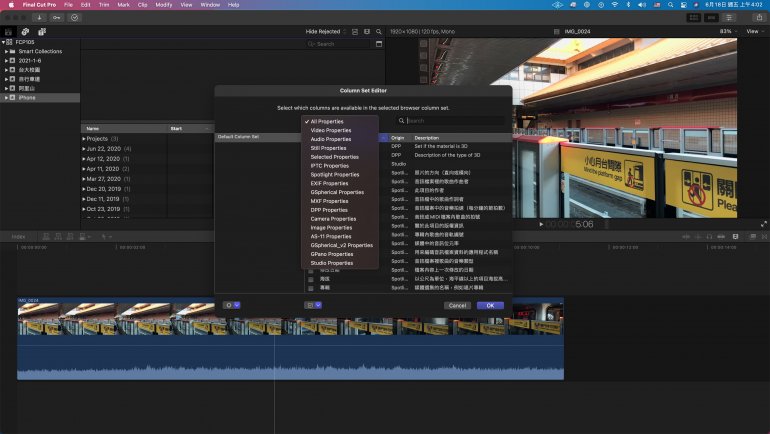Show the photos and audio sidebar
The image size is (770, 434).
24,31
